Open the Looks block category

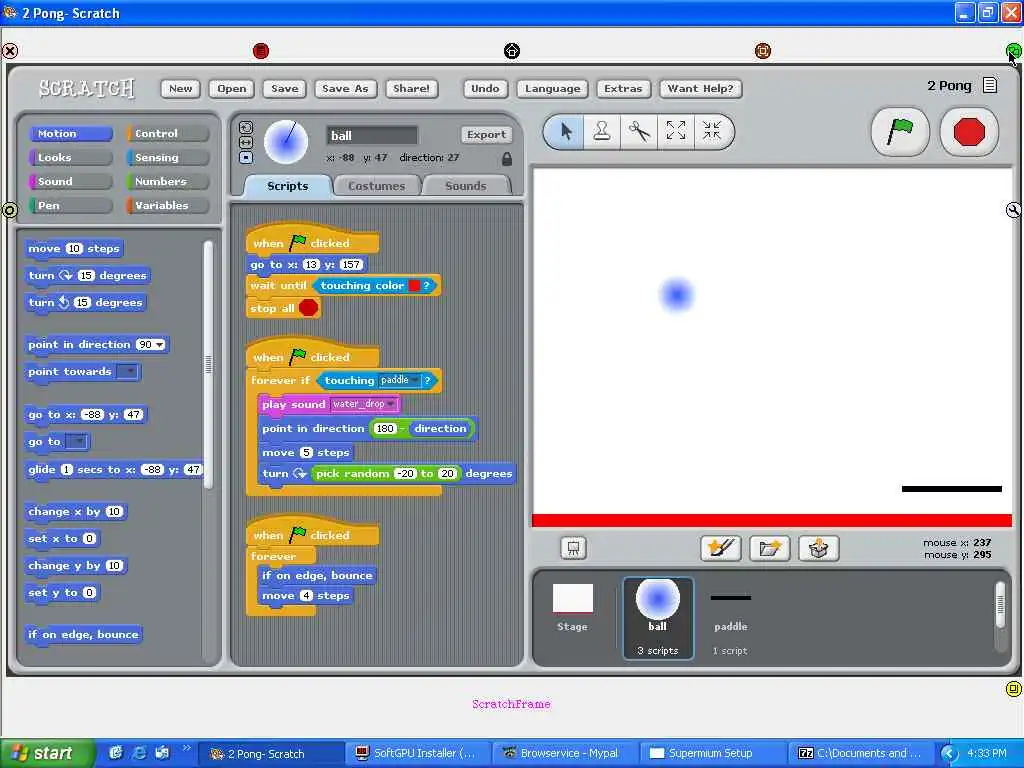71,157
